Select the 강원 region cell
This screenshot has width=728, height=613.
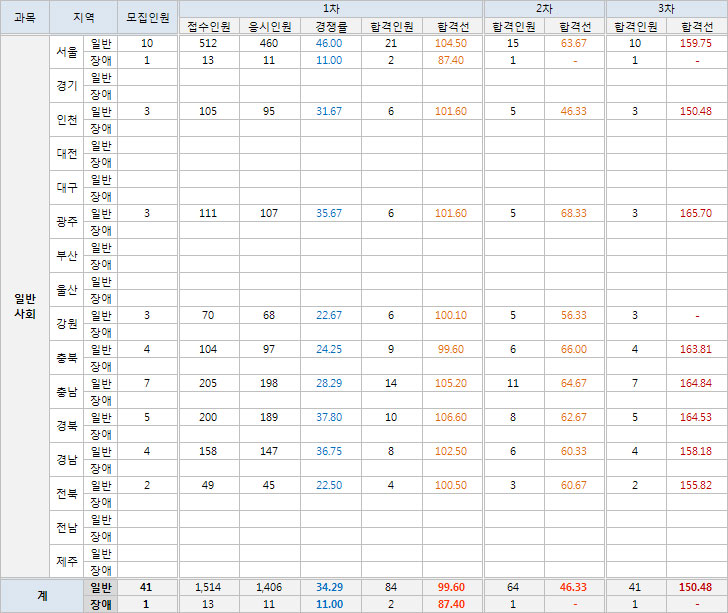[x=67, y=324]
